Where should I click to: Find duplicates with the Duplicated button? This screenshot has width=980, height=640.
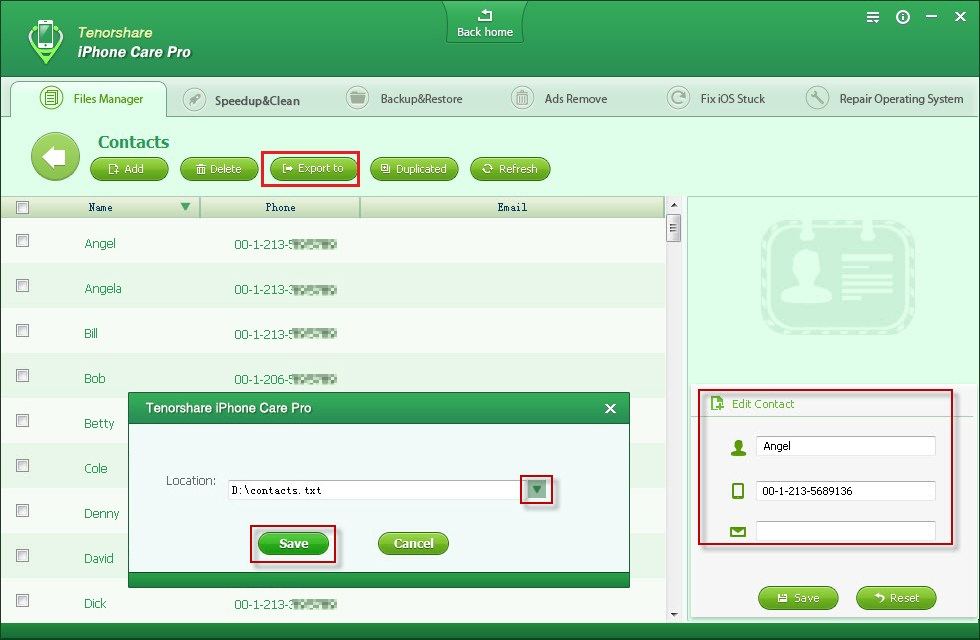coord(414,169)
